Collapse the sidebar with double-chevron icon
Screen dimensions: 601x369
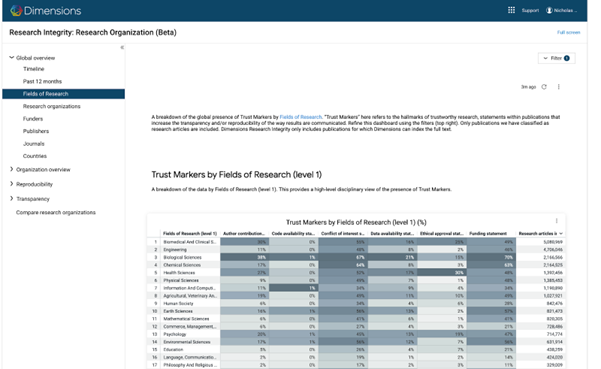(x=122, y=48)
